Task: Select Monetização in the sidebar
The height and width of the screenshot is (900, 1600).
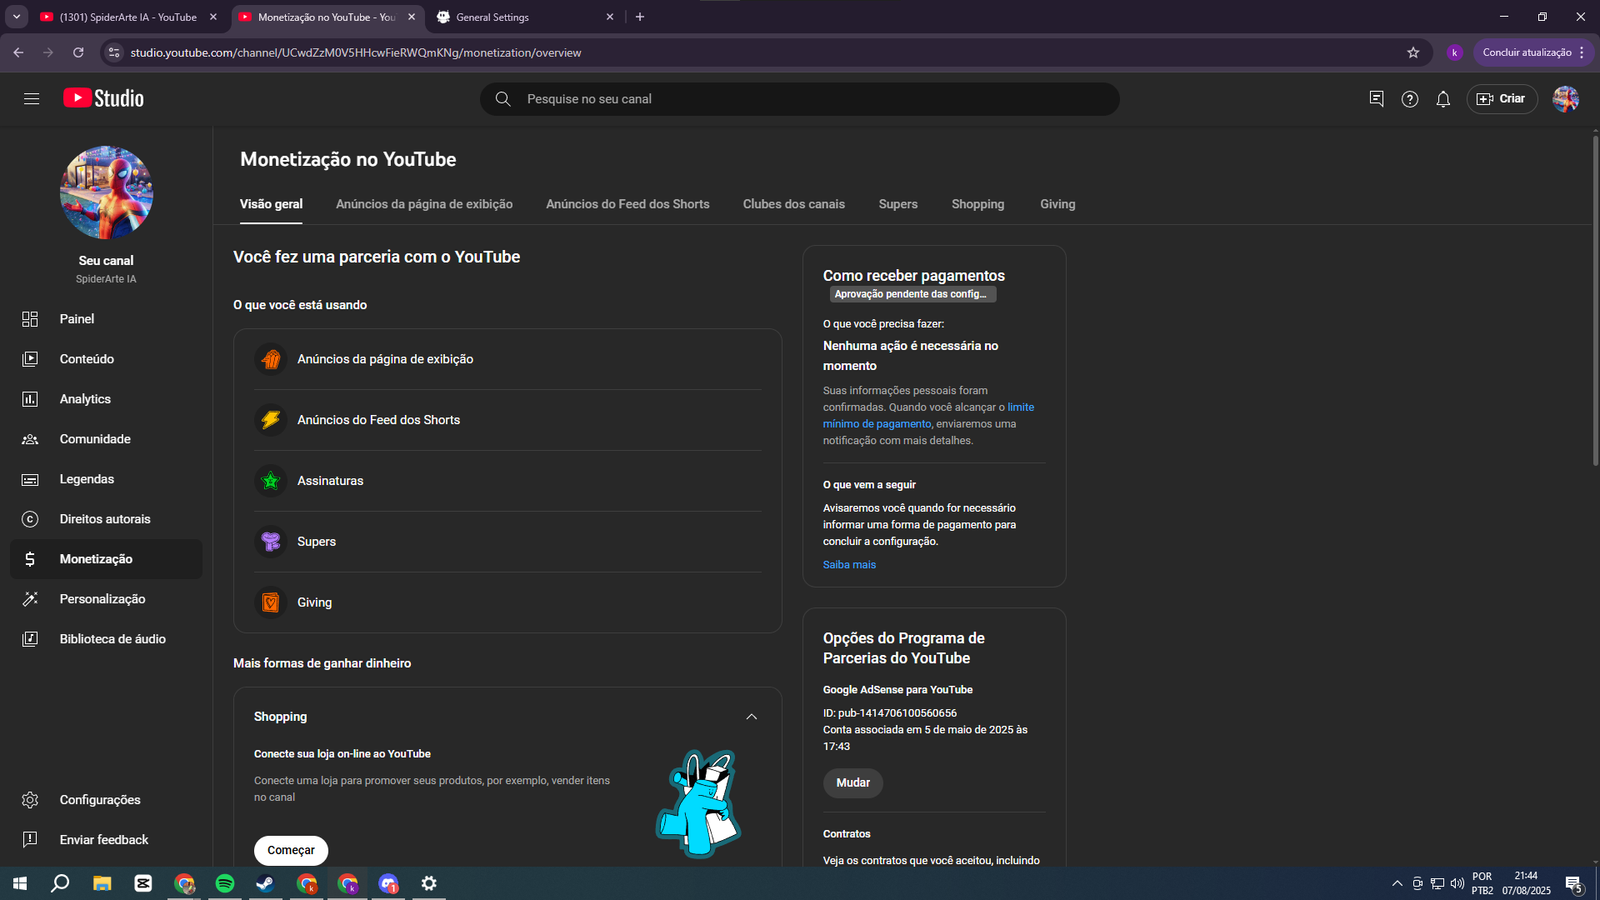Action: tap(106, 559)
